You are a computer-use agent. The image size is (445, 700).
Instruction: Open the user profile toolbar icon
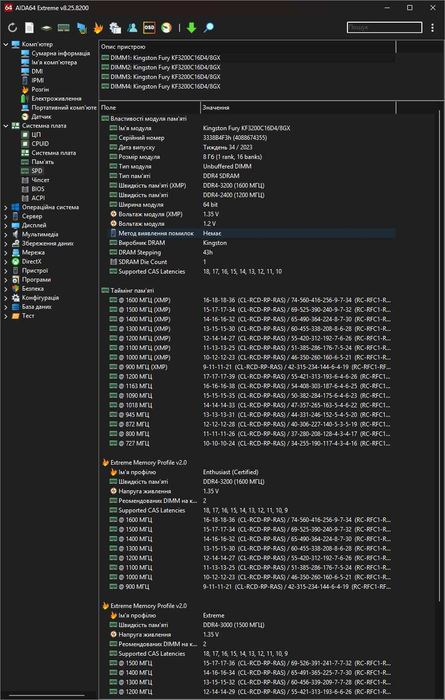click(132, 28)
